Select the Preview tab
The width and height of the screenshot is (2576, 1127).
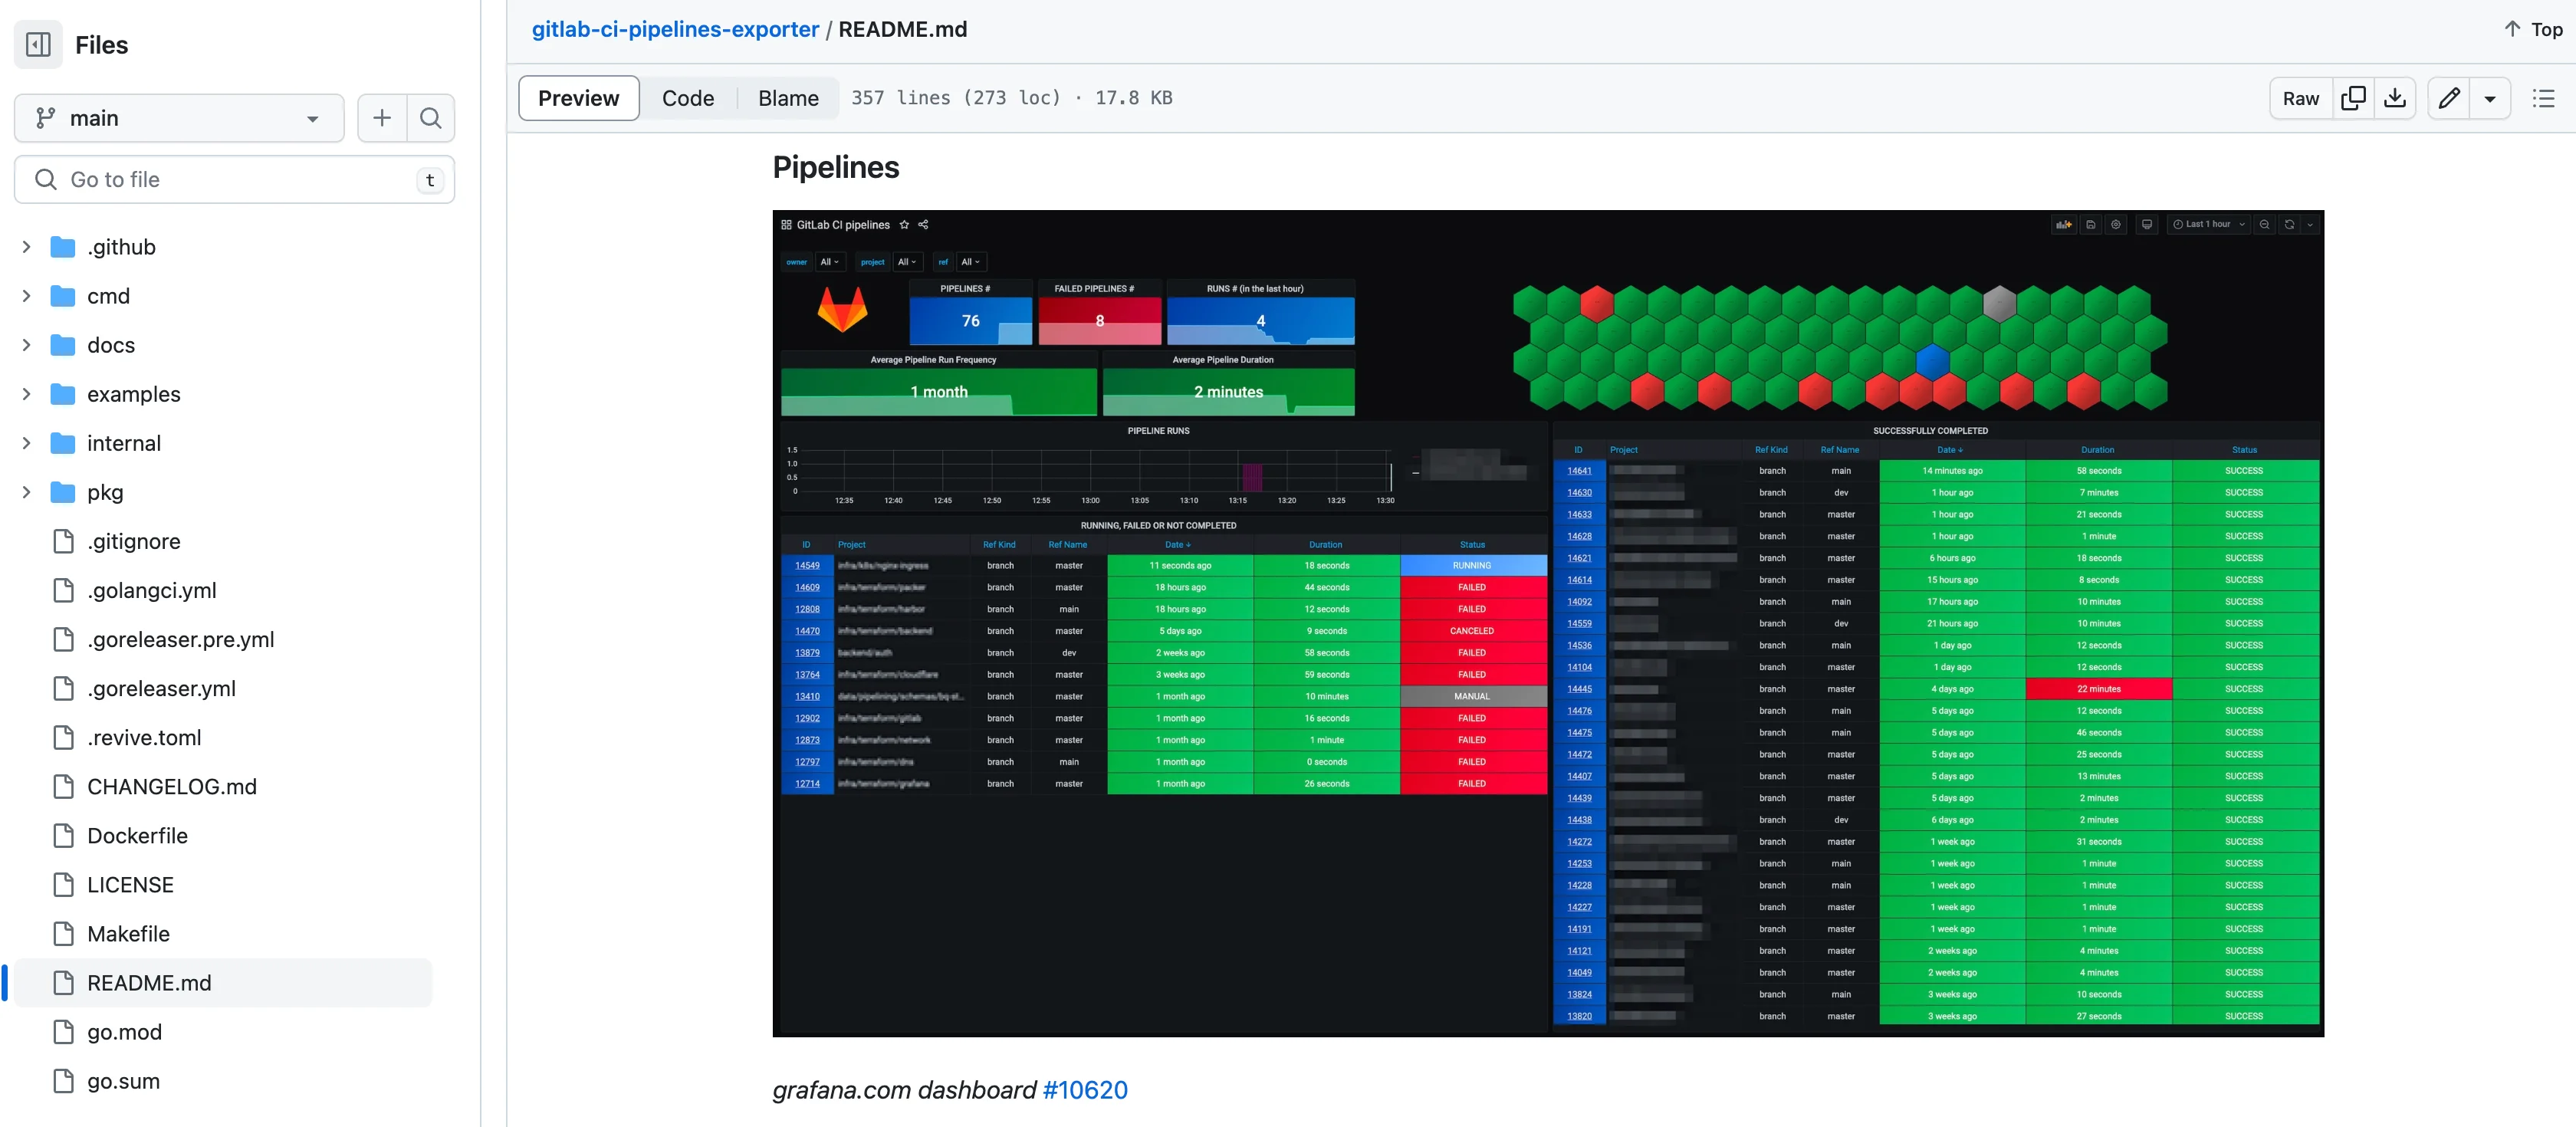(x=578, y=98)
